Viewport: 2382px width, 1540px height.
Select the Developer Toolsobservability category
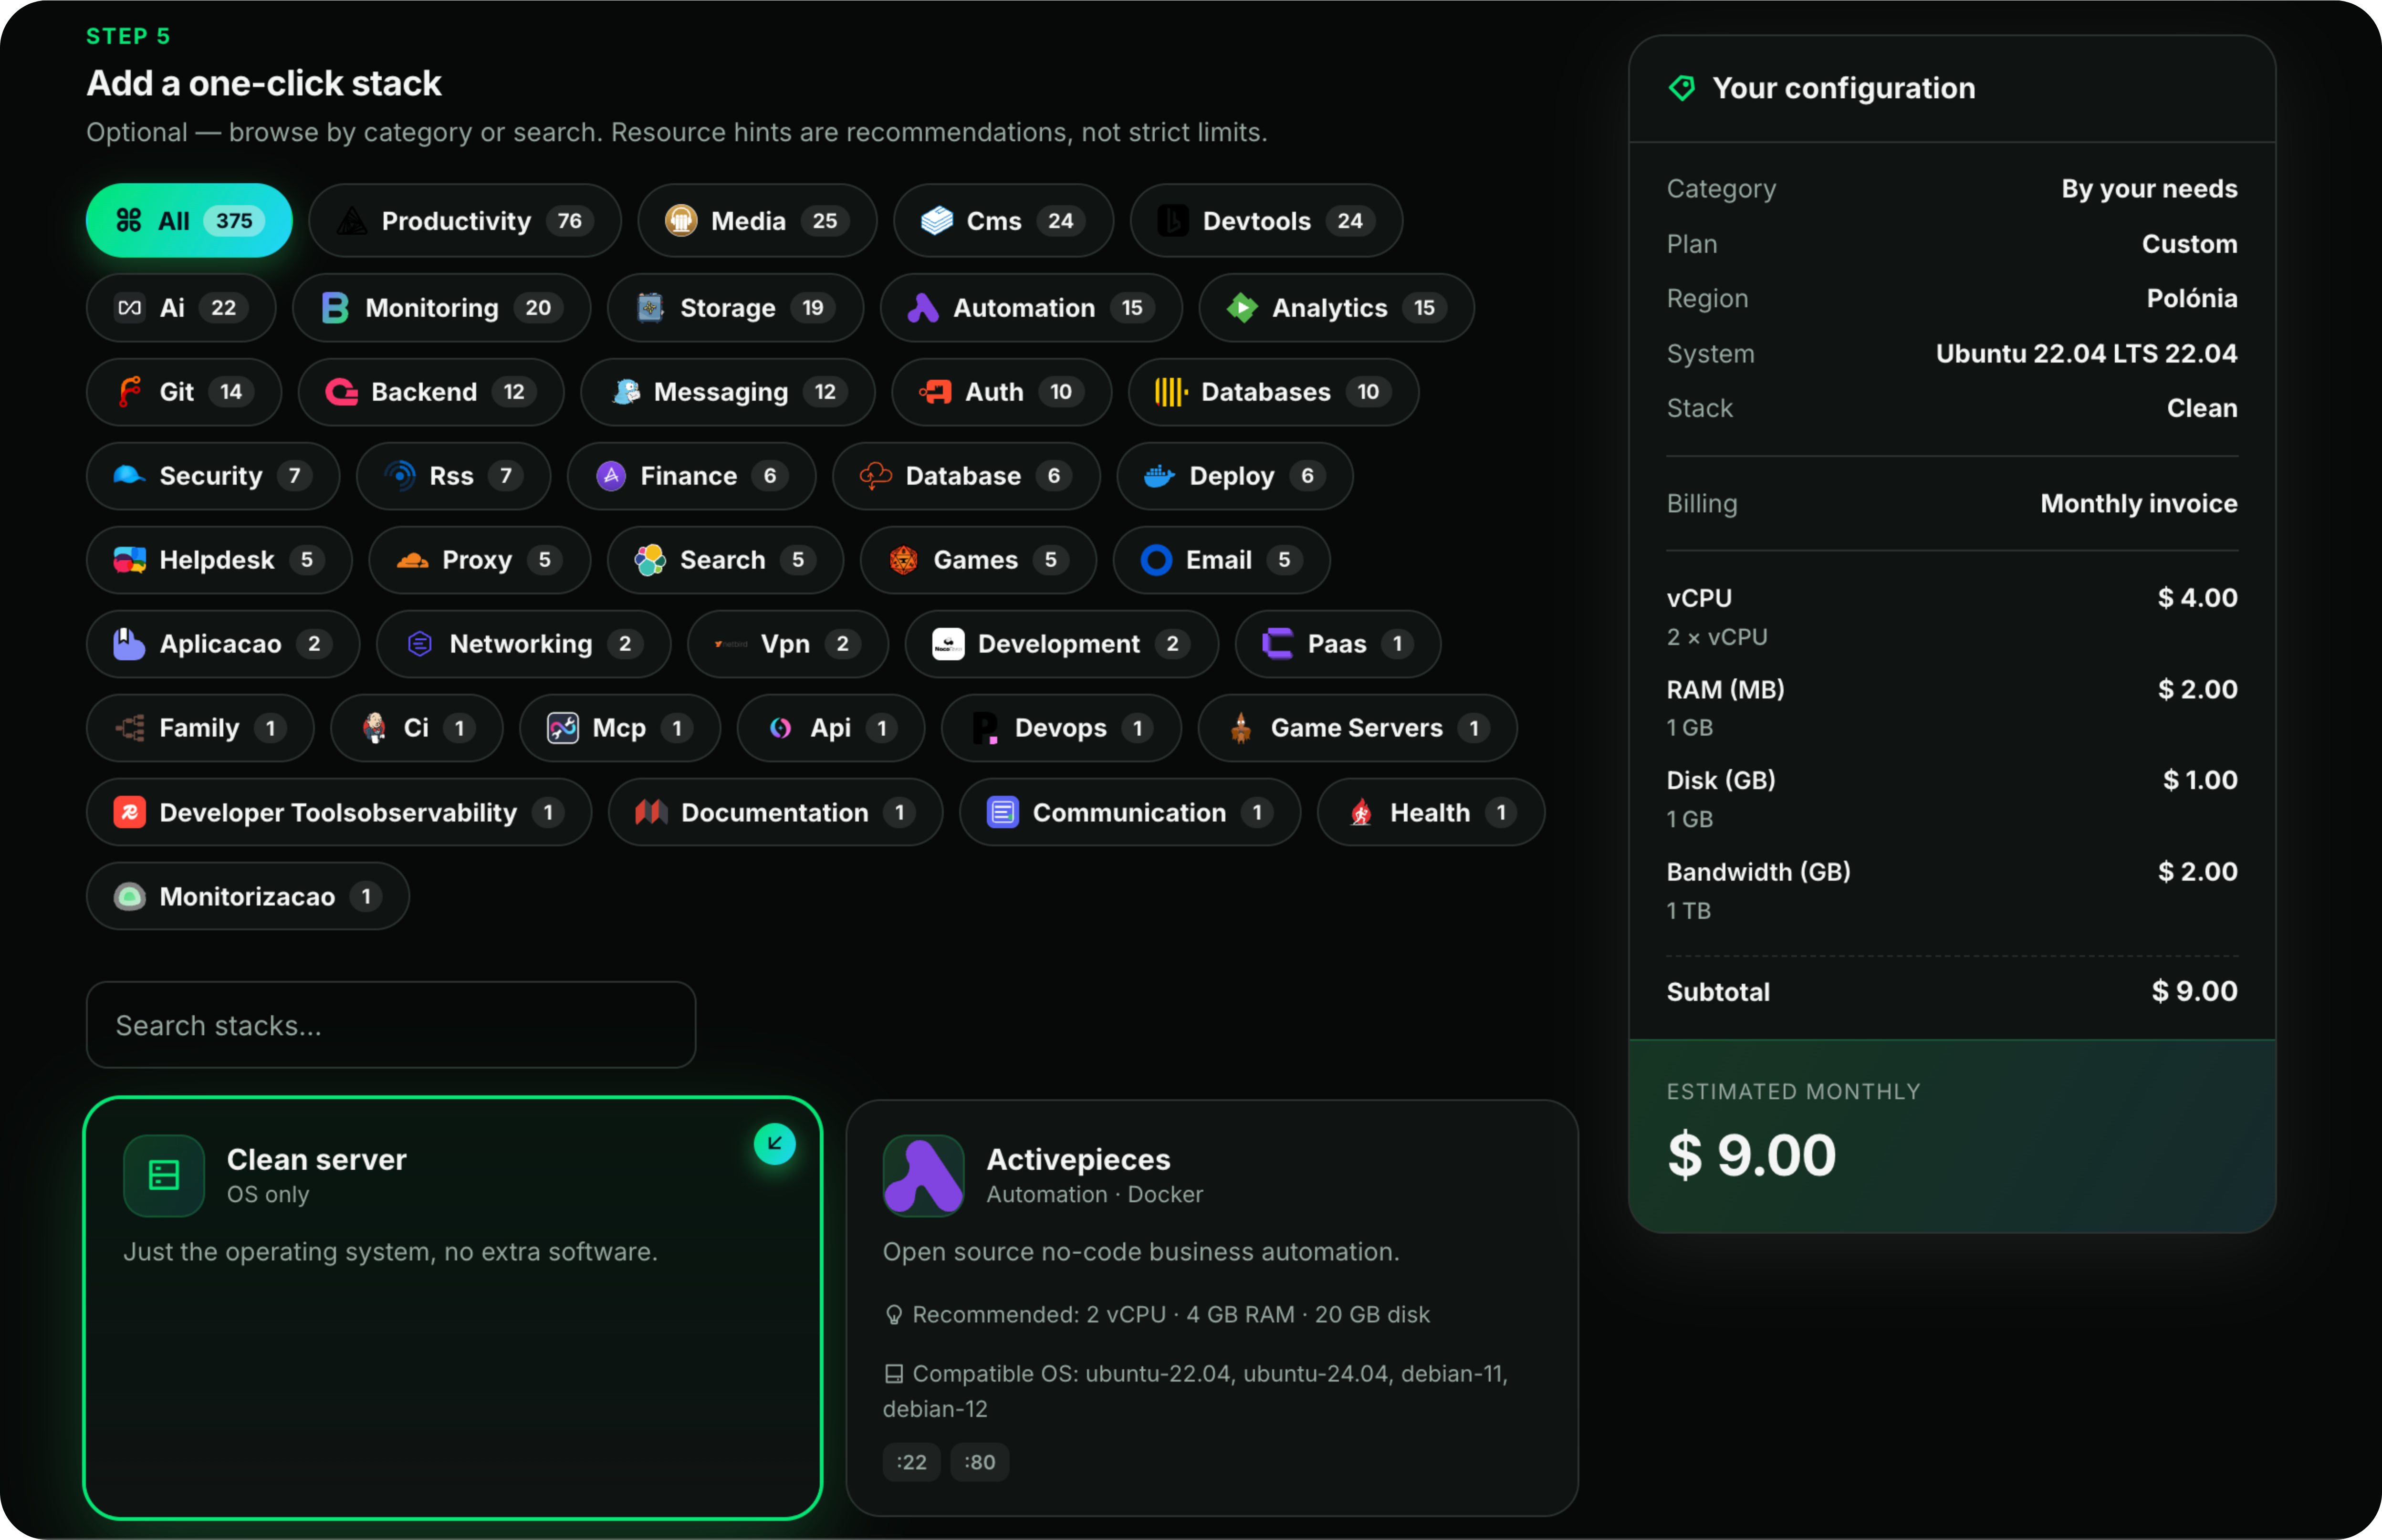tap(339, 813)
